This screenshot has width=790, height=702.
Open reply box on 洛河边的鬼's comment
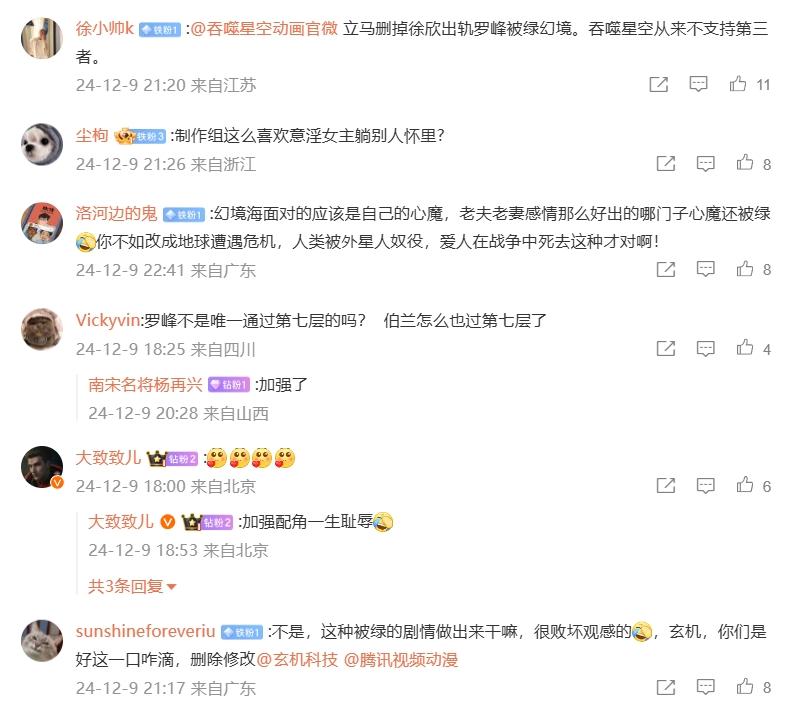tap(705, 269)
